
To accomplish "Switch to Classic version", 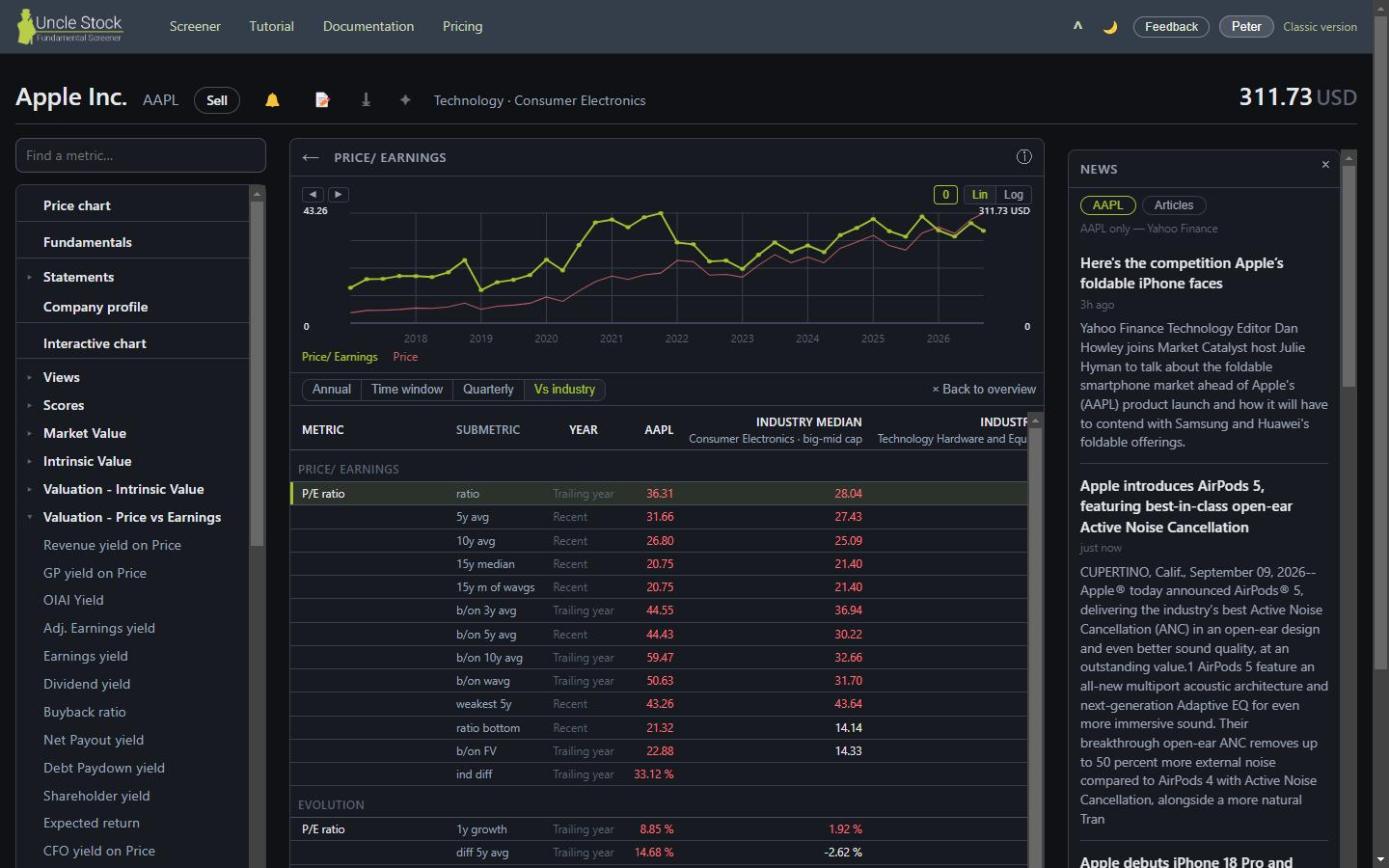I will coord(1320,27).
